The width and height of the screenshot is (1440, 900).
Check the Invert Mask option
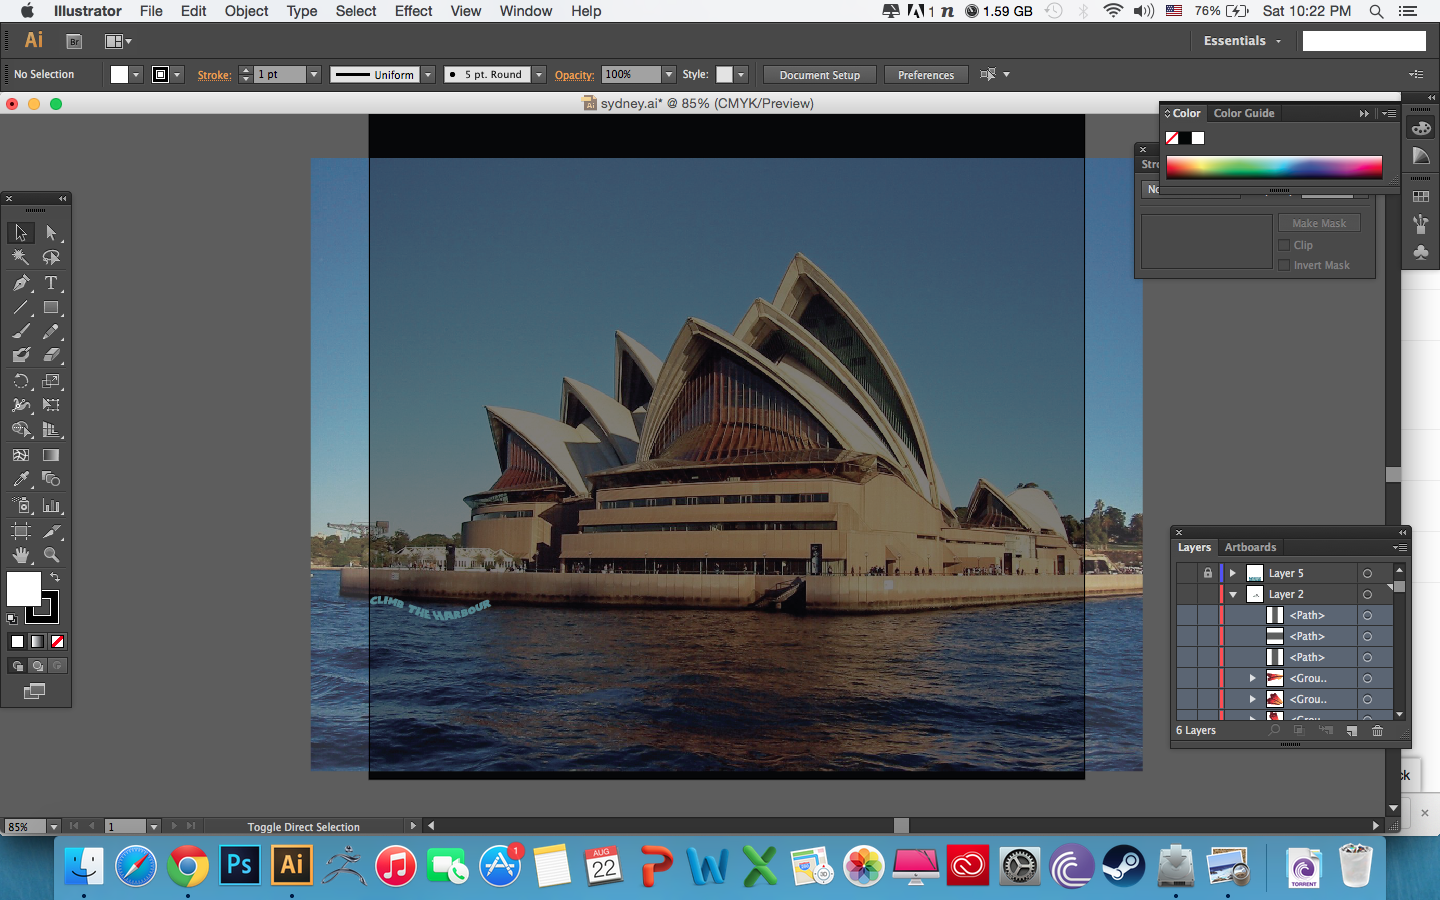coord(1284,265)
